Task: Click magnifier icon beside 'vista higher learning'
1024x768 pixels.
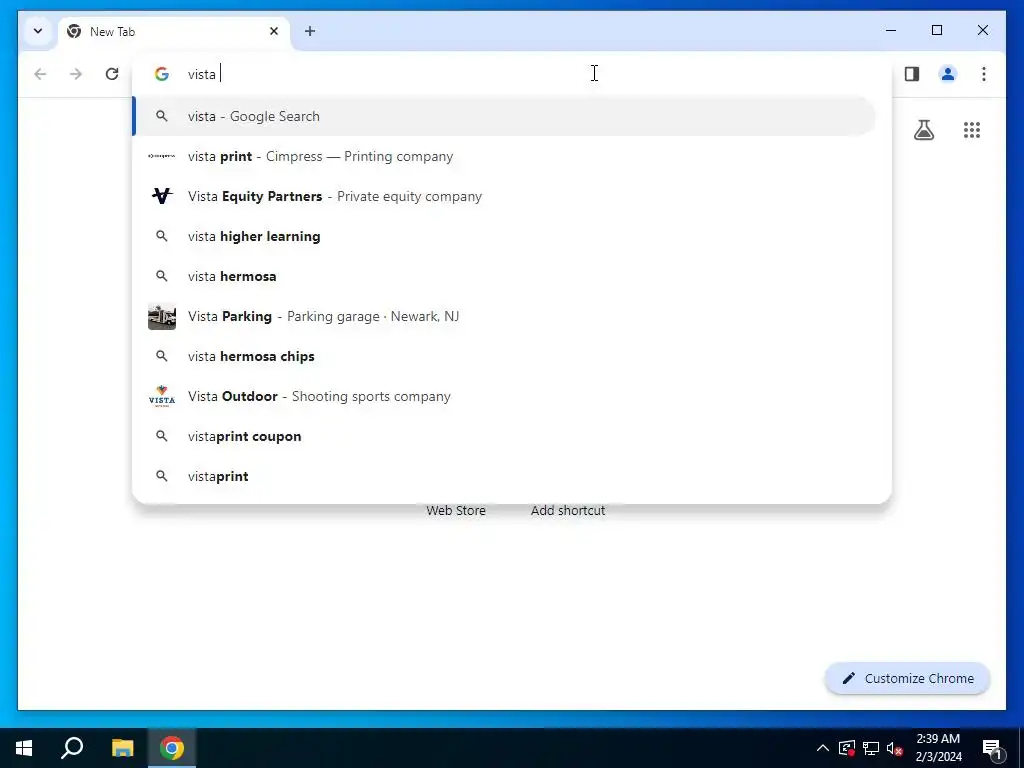Action: tap(161, 236)
